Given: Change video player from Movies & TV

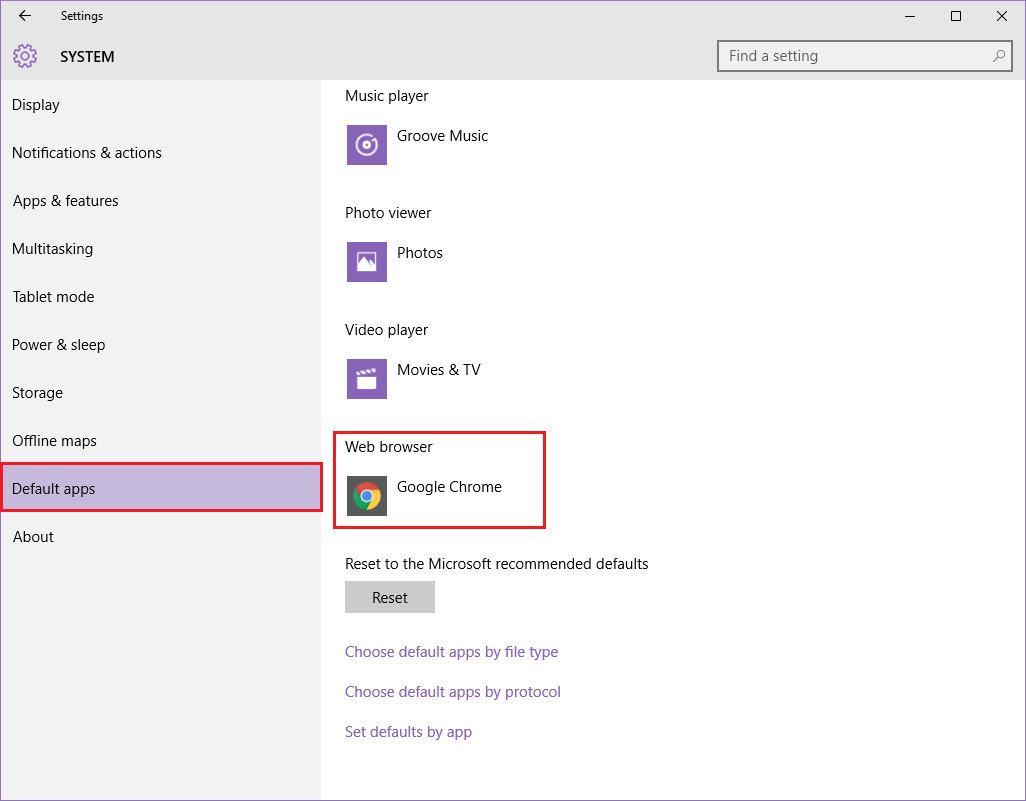Looking at the screenshot, I should (x=414, y=379).
